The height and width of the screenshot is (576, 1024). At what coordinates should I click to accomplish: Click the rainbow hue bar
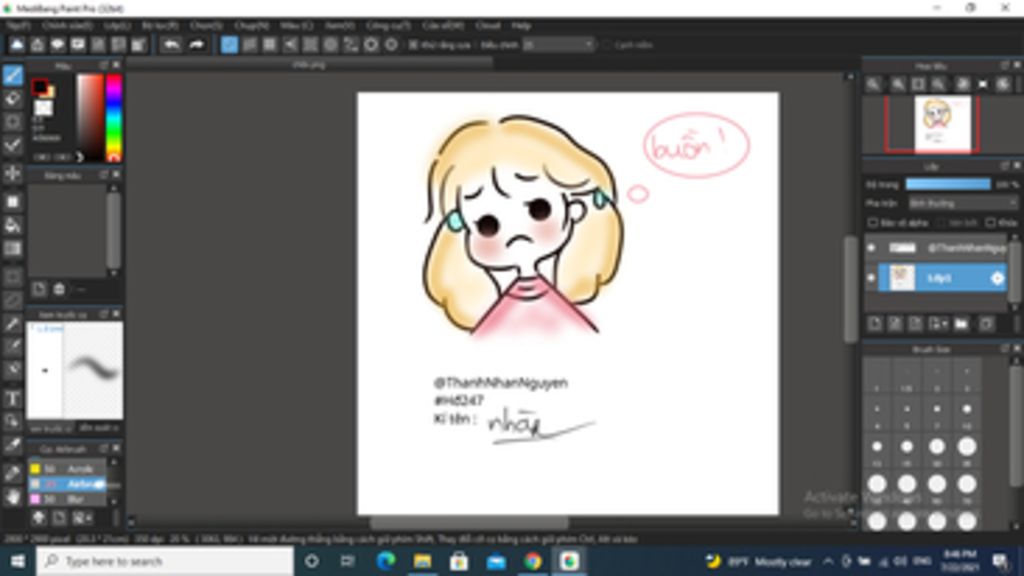114,117
